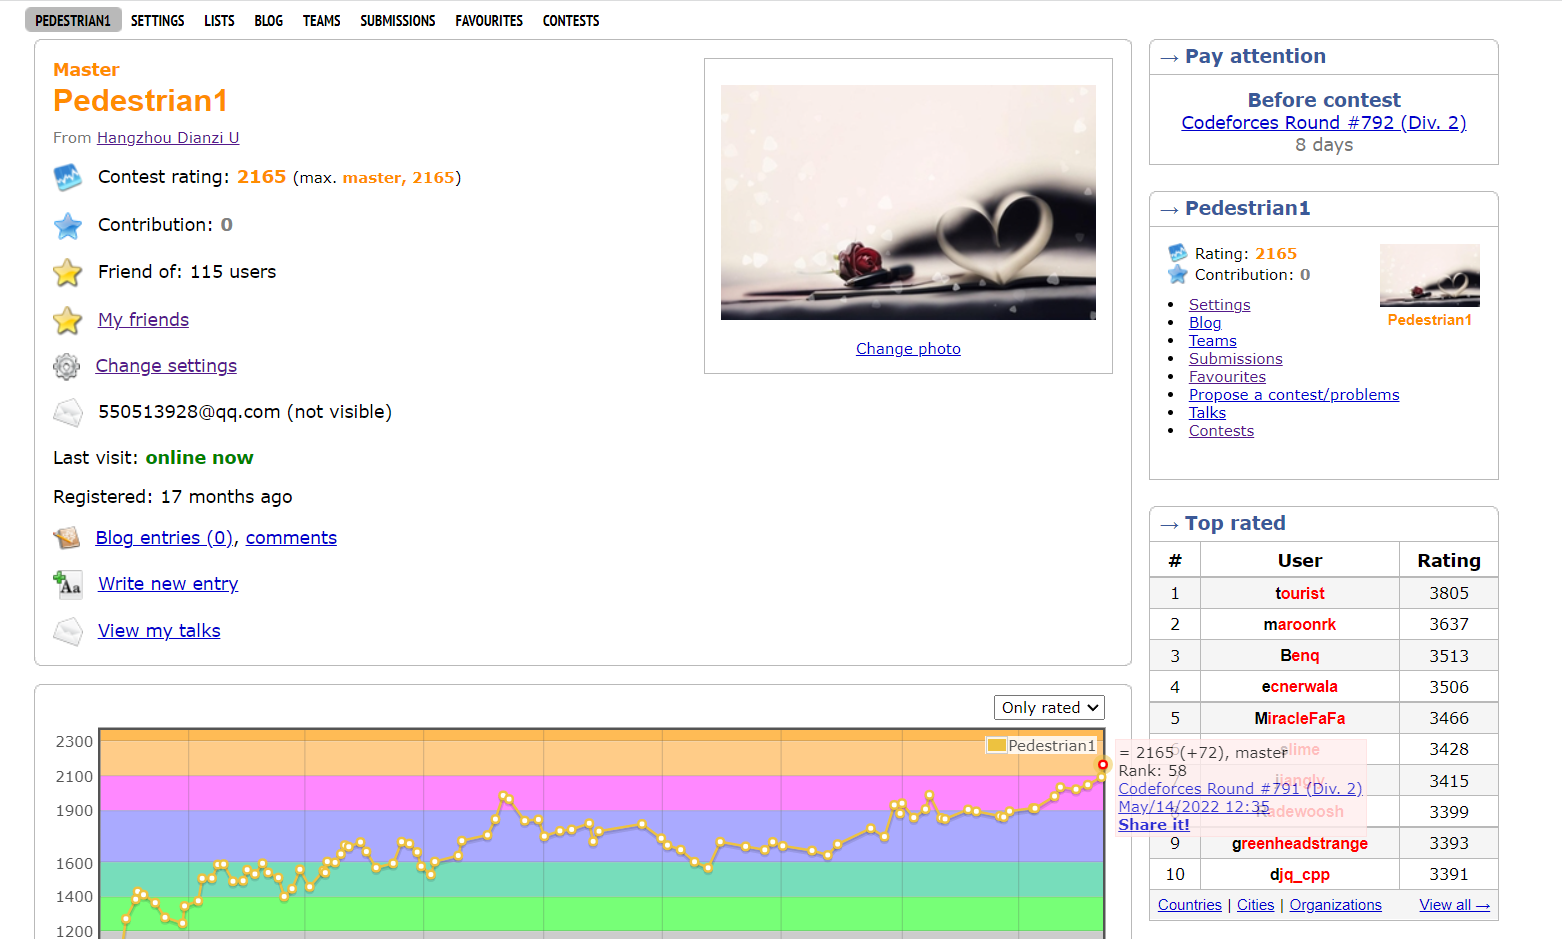
Task: Click the envelope icon beside the email address
Action: coord(67,412)
